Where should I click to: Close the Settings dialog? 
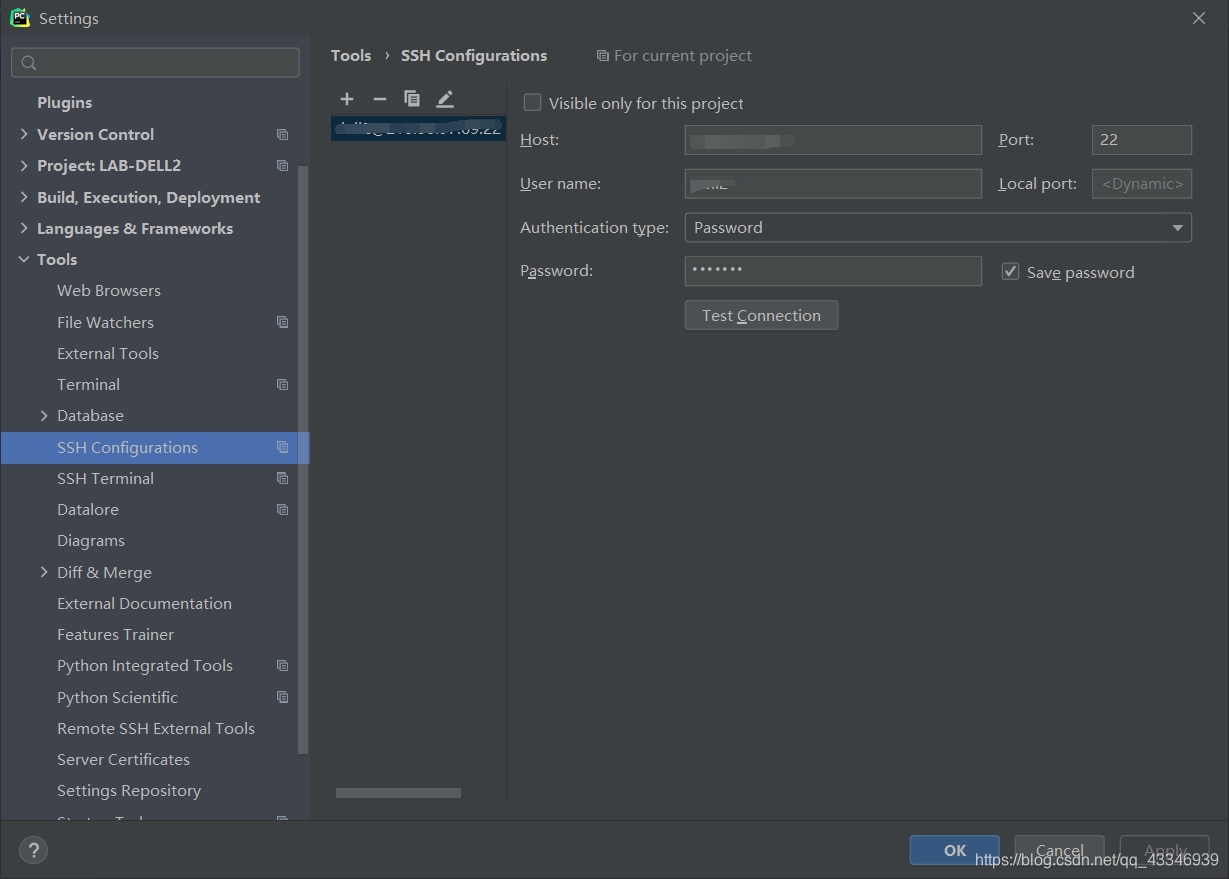(1199, 18)
